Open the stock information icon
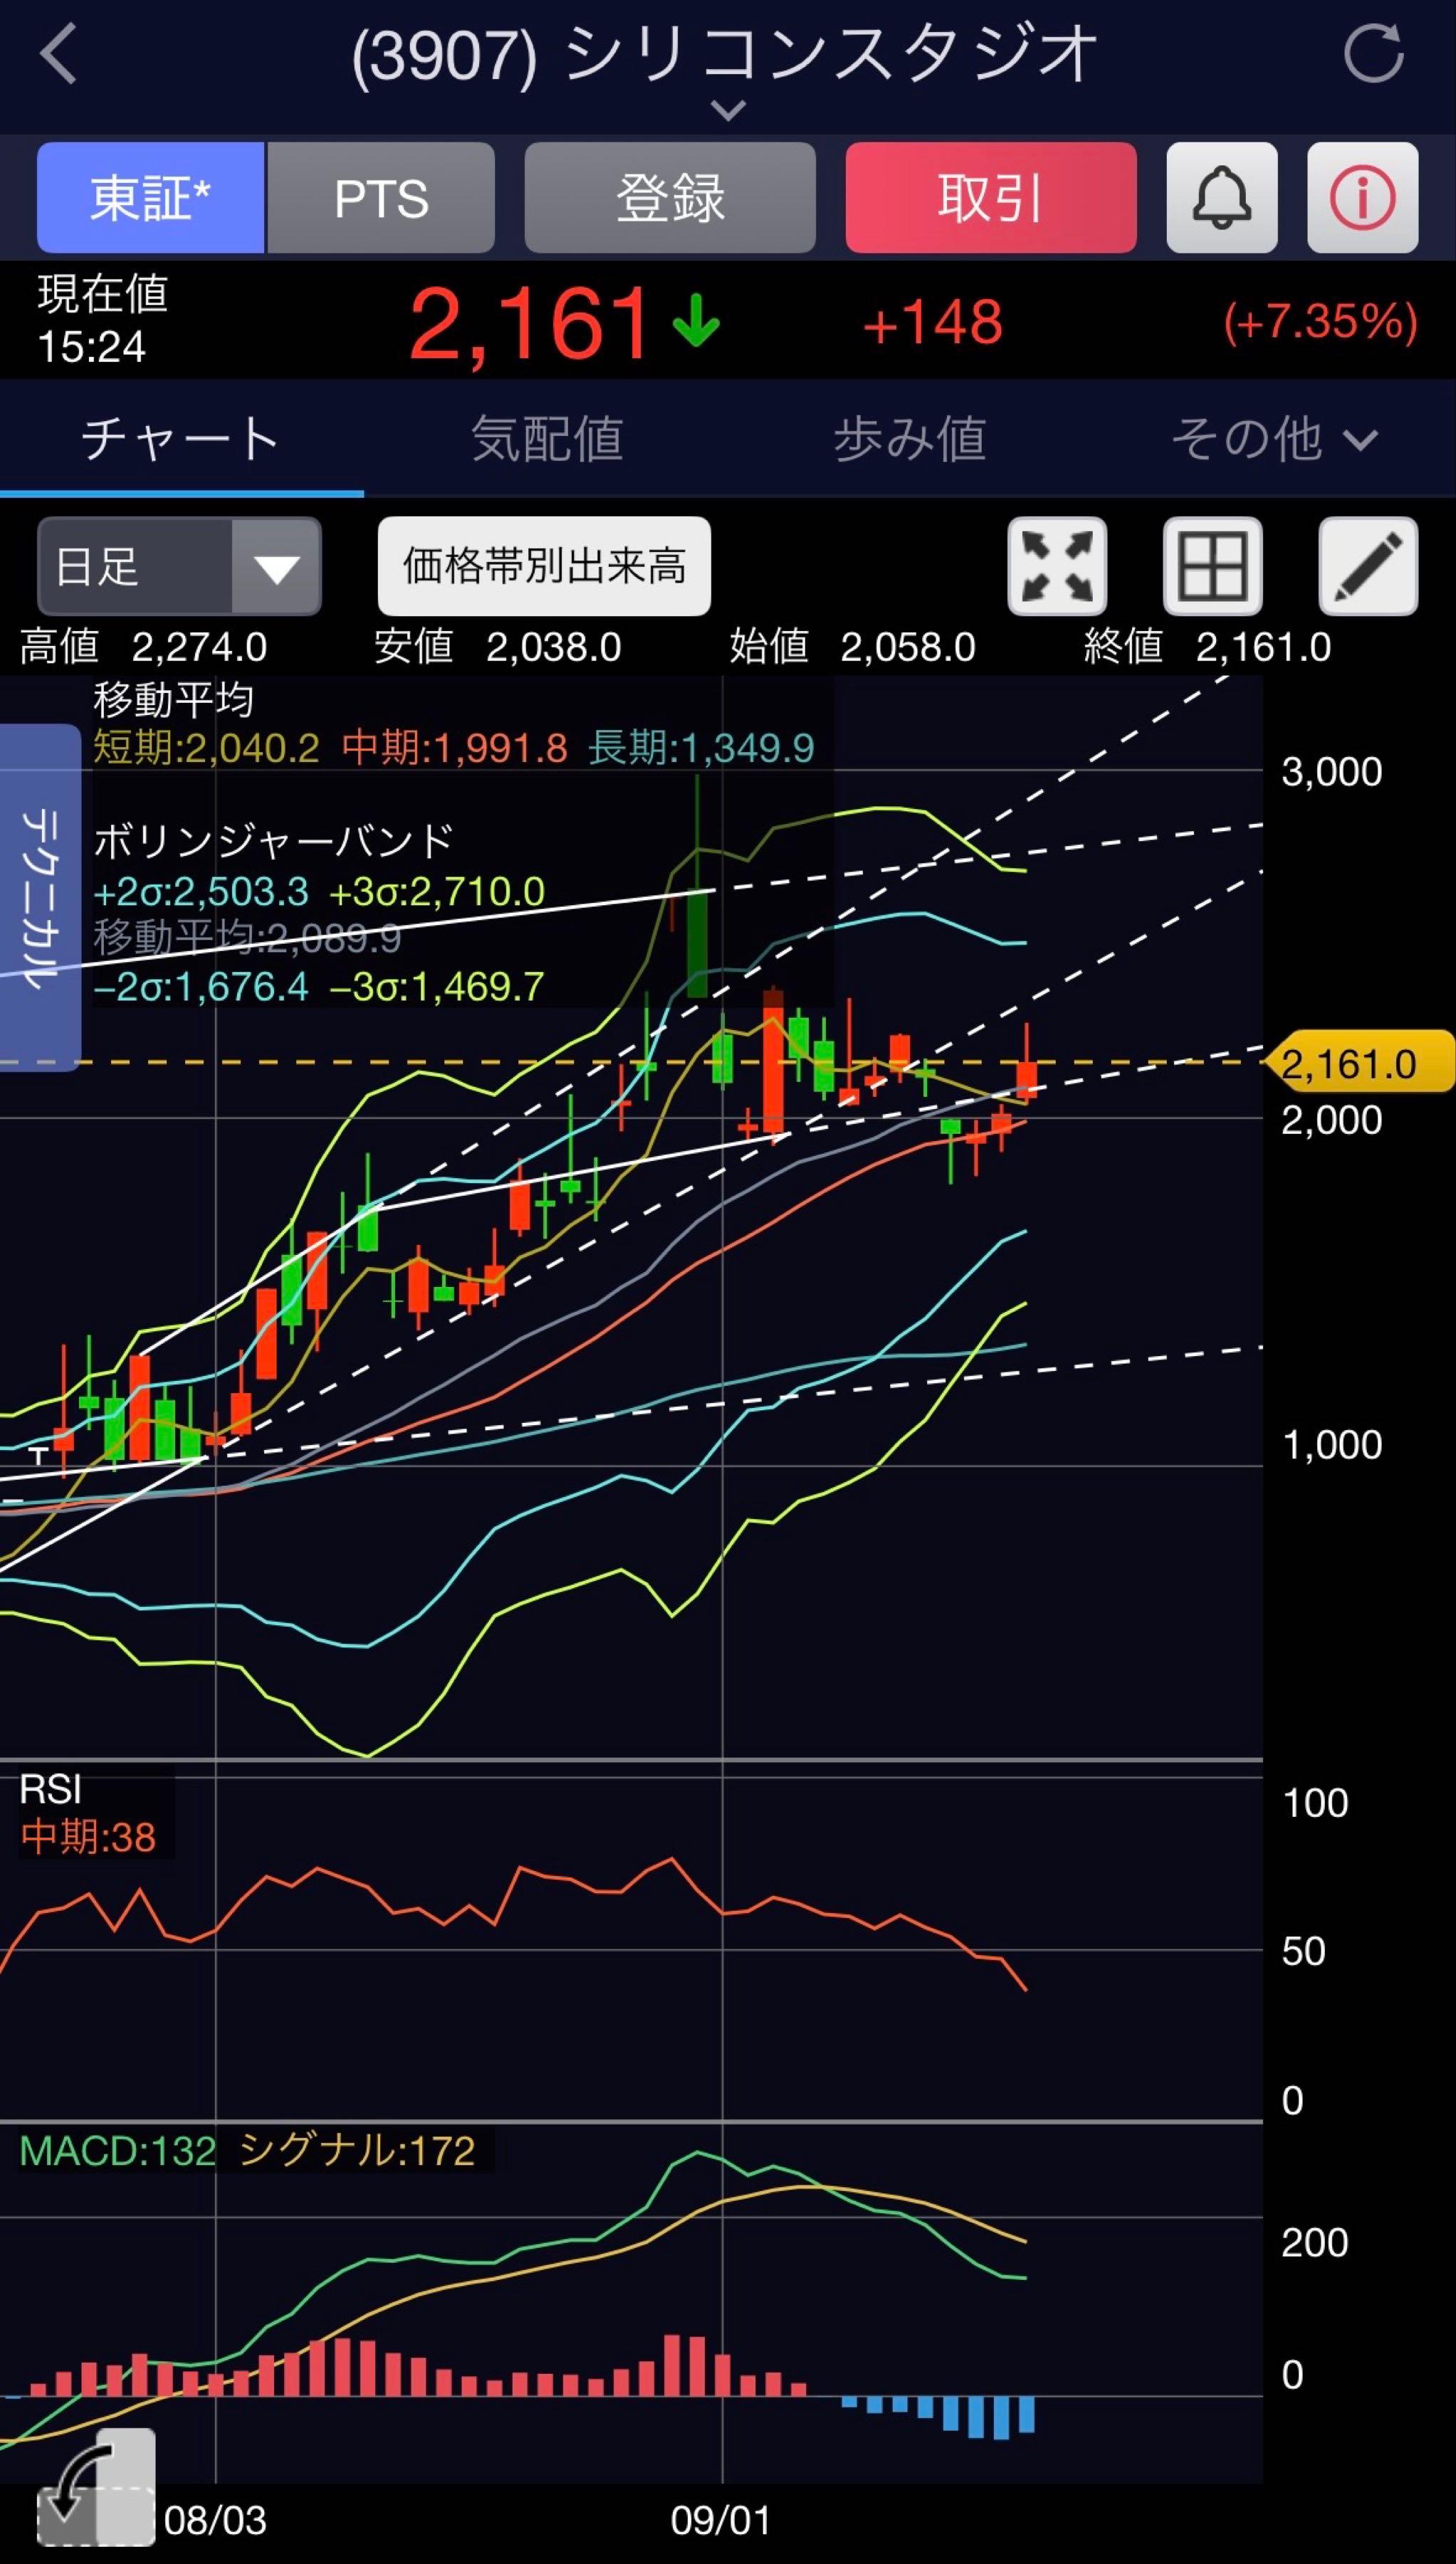This screenshot has width=1456, height=2564. point(1362,197)
